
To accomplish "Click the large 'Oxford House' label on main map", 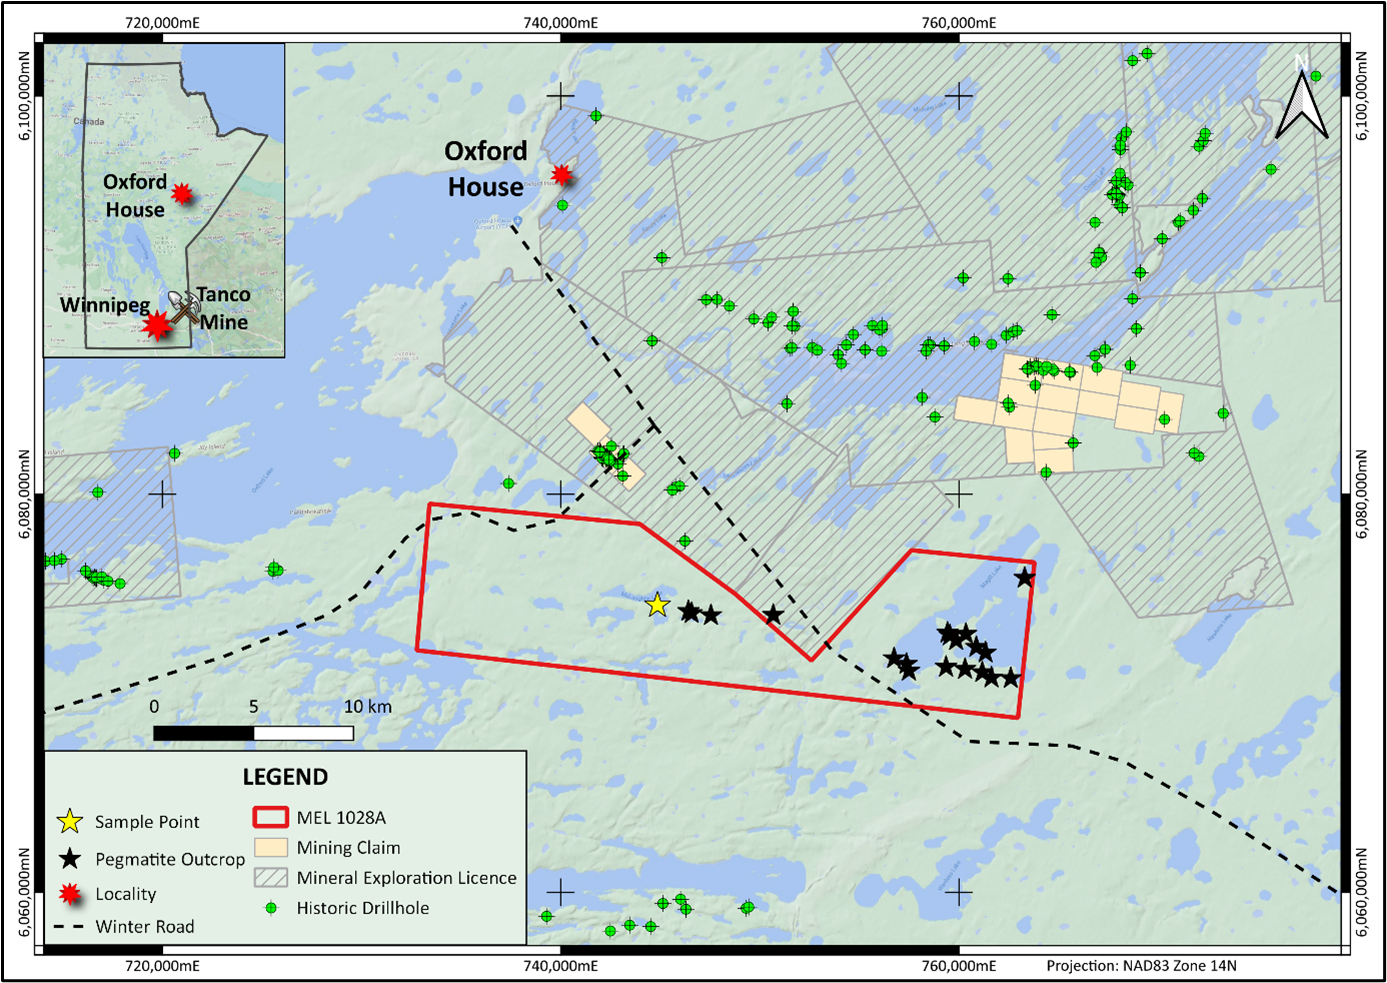I will pos(486,169).
